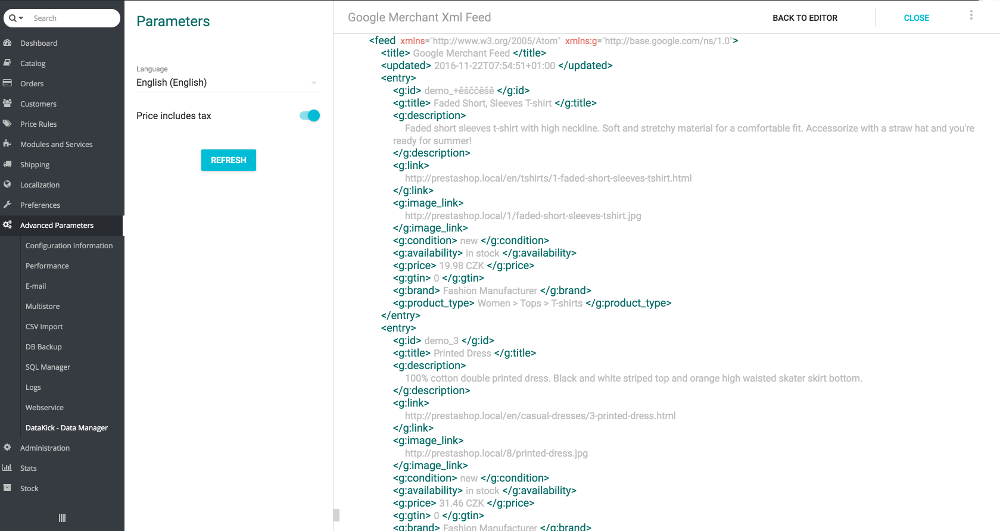The width and height of the screenshot is (1000, 531).
Task: Open the Preferences menu item
Action: tap(40, 205)
